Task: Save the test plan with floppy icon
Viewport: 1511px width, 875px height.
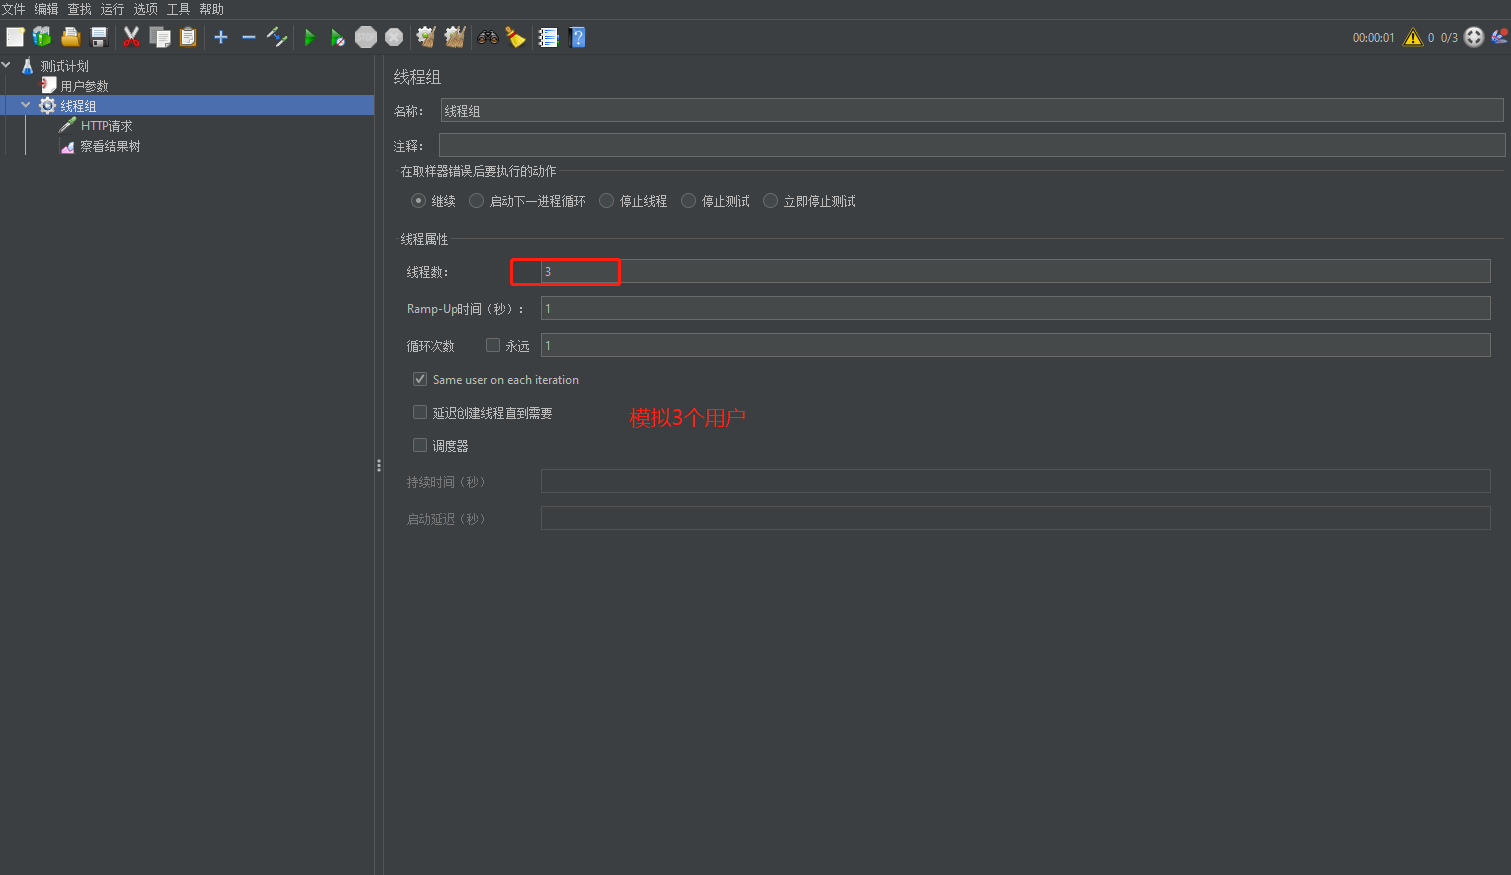Action: click(98, 37)
